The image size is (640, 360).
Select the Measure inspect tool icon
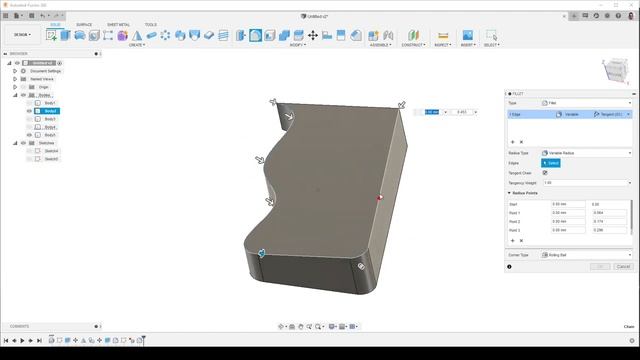[443, 36]
